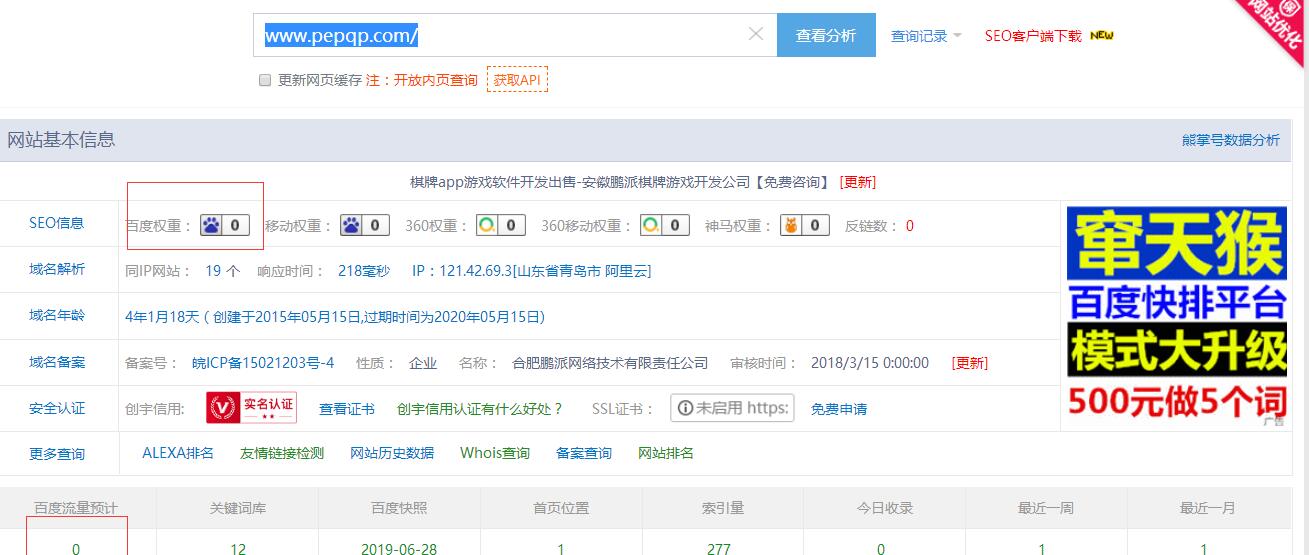Click 更新 link beside 审核时间
The width and height of the screenshot is (1309, 555).
[x=969, y=363]
